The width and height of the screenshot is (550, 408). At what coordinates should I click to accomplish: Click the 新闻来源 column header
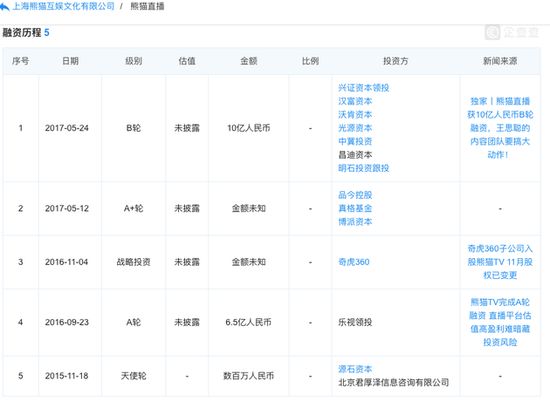point(500,61)
